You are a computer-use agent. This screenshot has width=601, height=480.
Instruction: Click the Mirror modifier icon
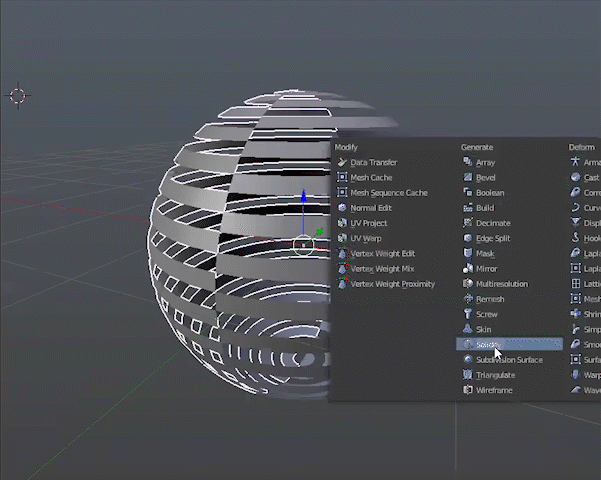tap(468, 269)
